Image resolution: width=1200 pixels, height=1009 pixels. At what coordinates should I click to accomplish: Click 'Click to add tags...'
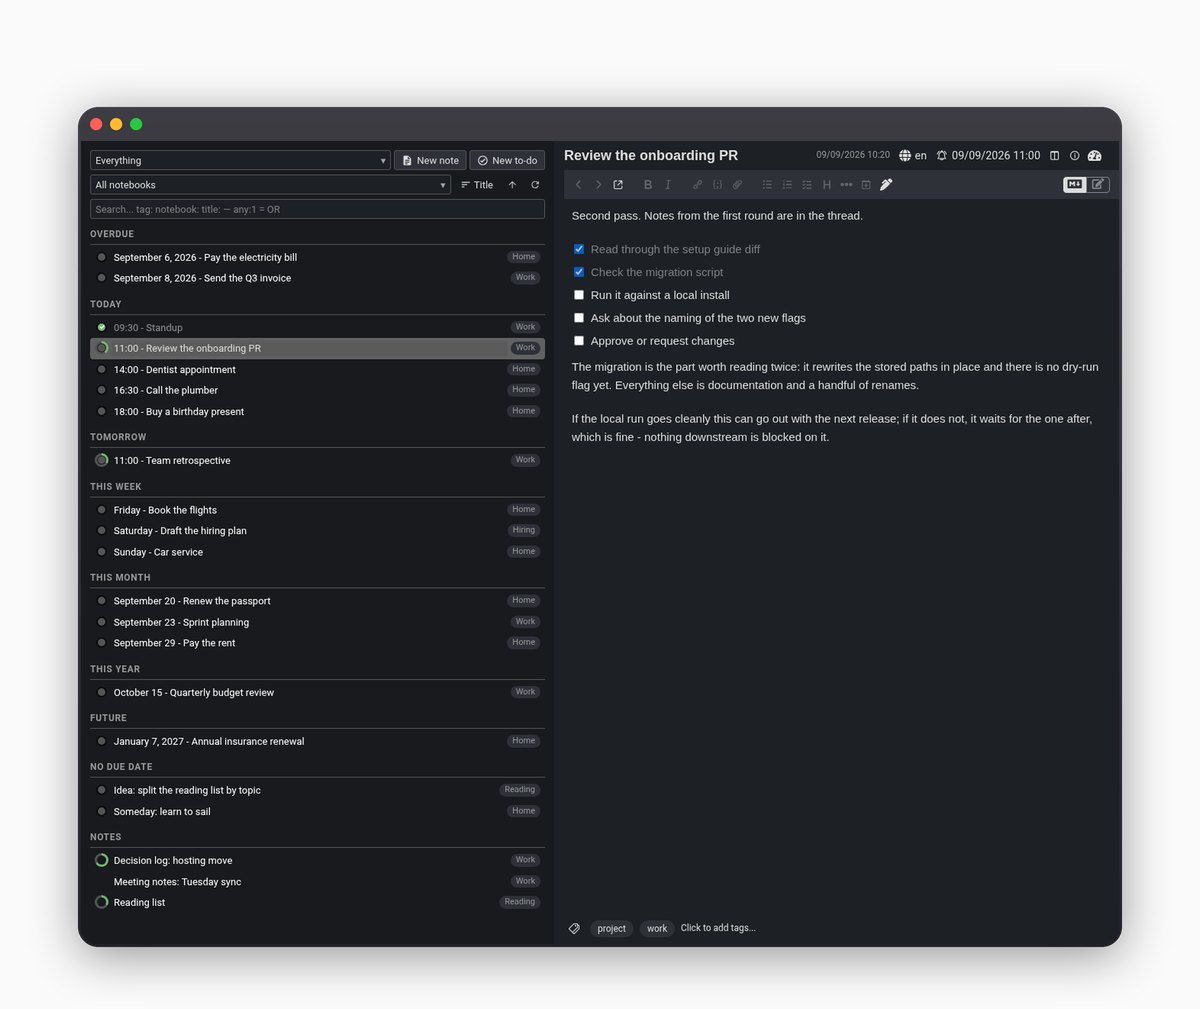coord(718,929)
